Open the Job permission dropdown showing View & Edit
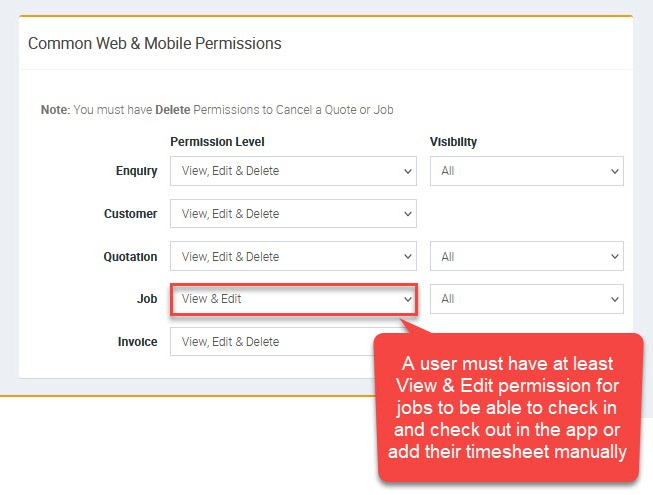Image resolution: width=653 pixels, height=495 pixels. [293, 299]
